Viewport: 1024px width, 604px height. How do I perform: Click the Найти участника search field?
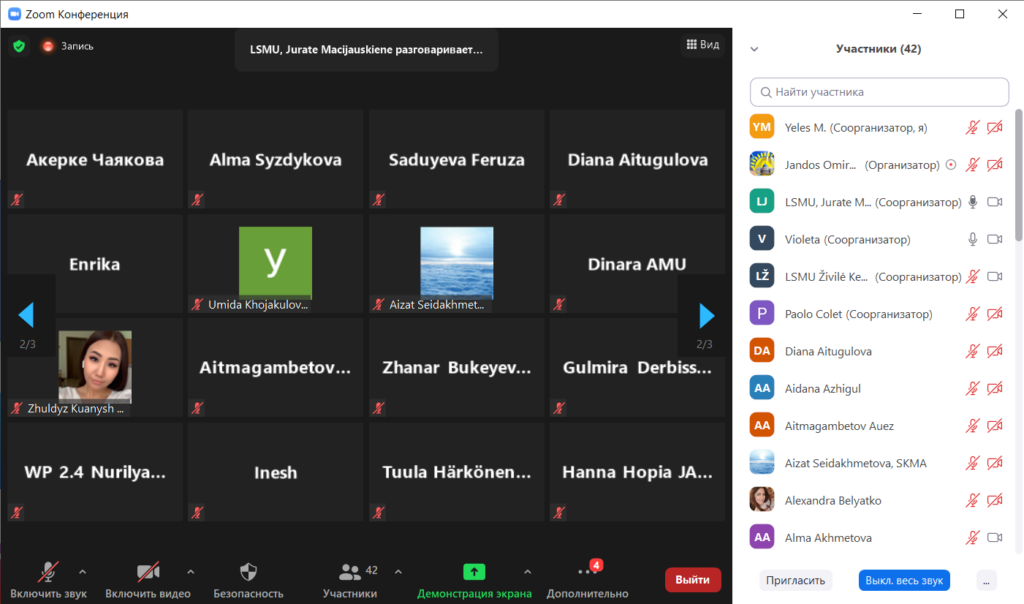point(879,92)
